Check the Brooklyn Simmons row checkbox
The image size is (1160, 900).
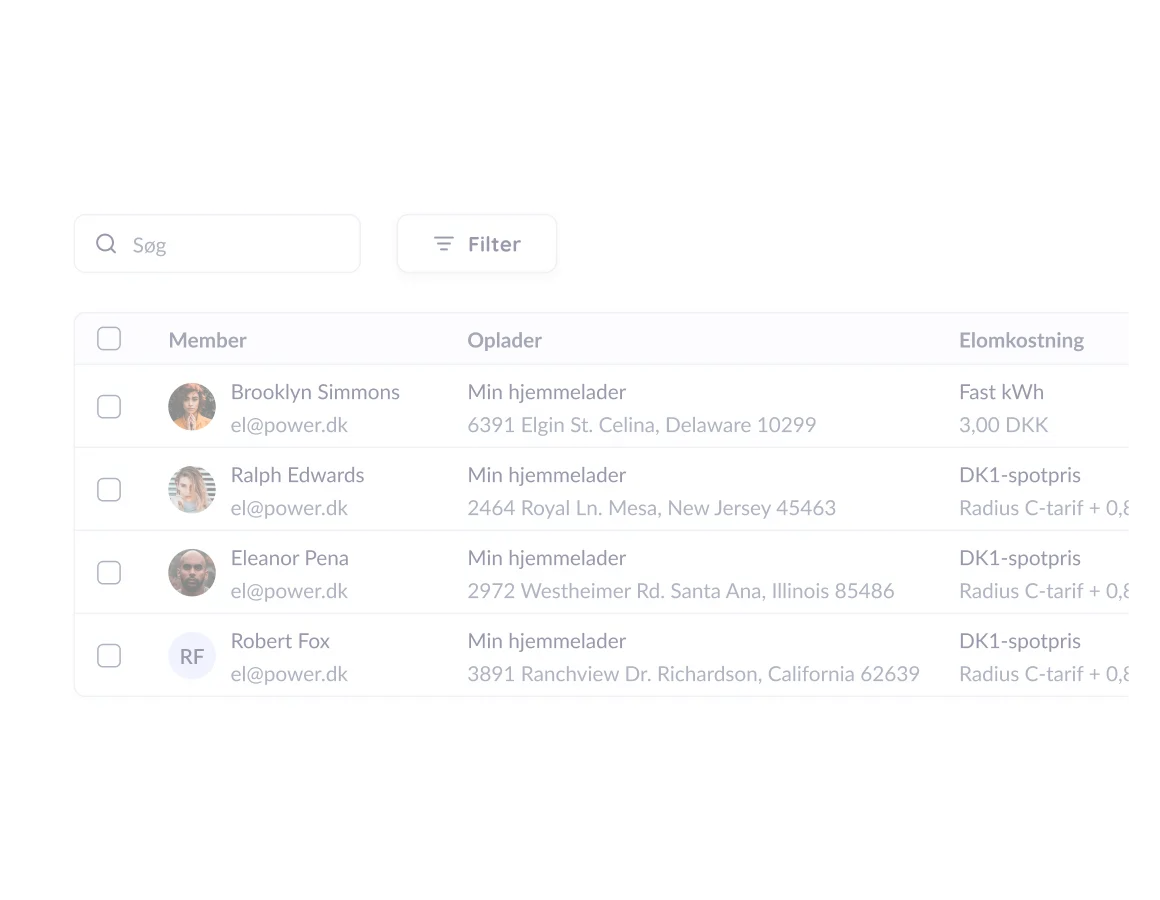point(109,407)
